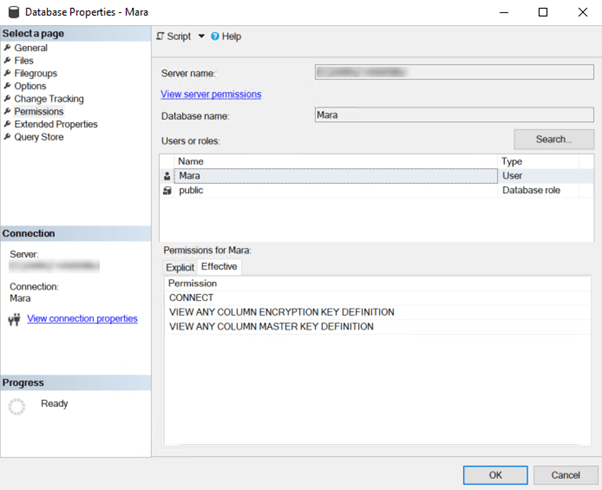This screenshot has width=602, height=490.
Task: Select VIEW ANY COLUMN MASTER KEY DEFINITION
Action: tap(377, 327)
